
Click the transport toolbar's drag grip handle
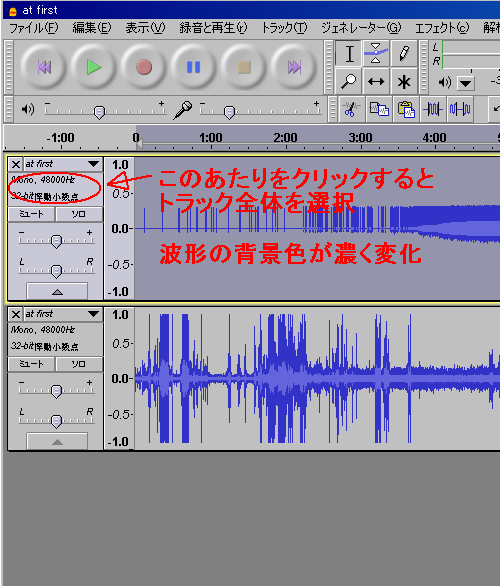(x=9, y=67)
